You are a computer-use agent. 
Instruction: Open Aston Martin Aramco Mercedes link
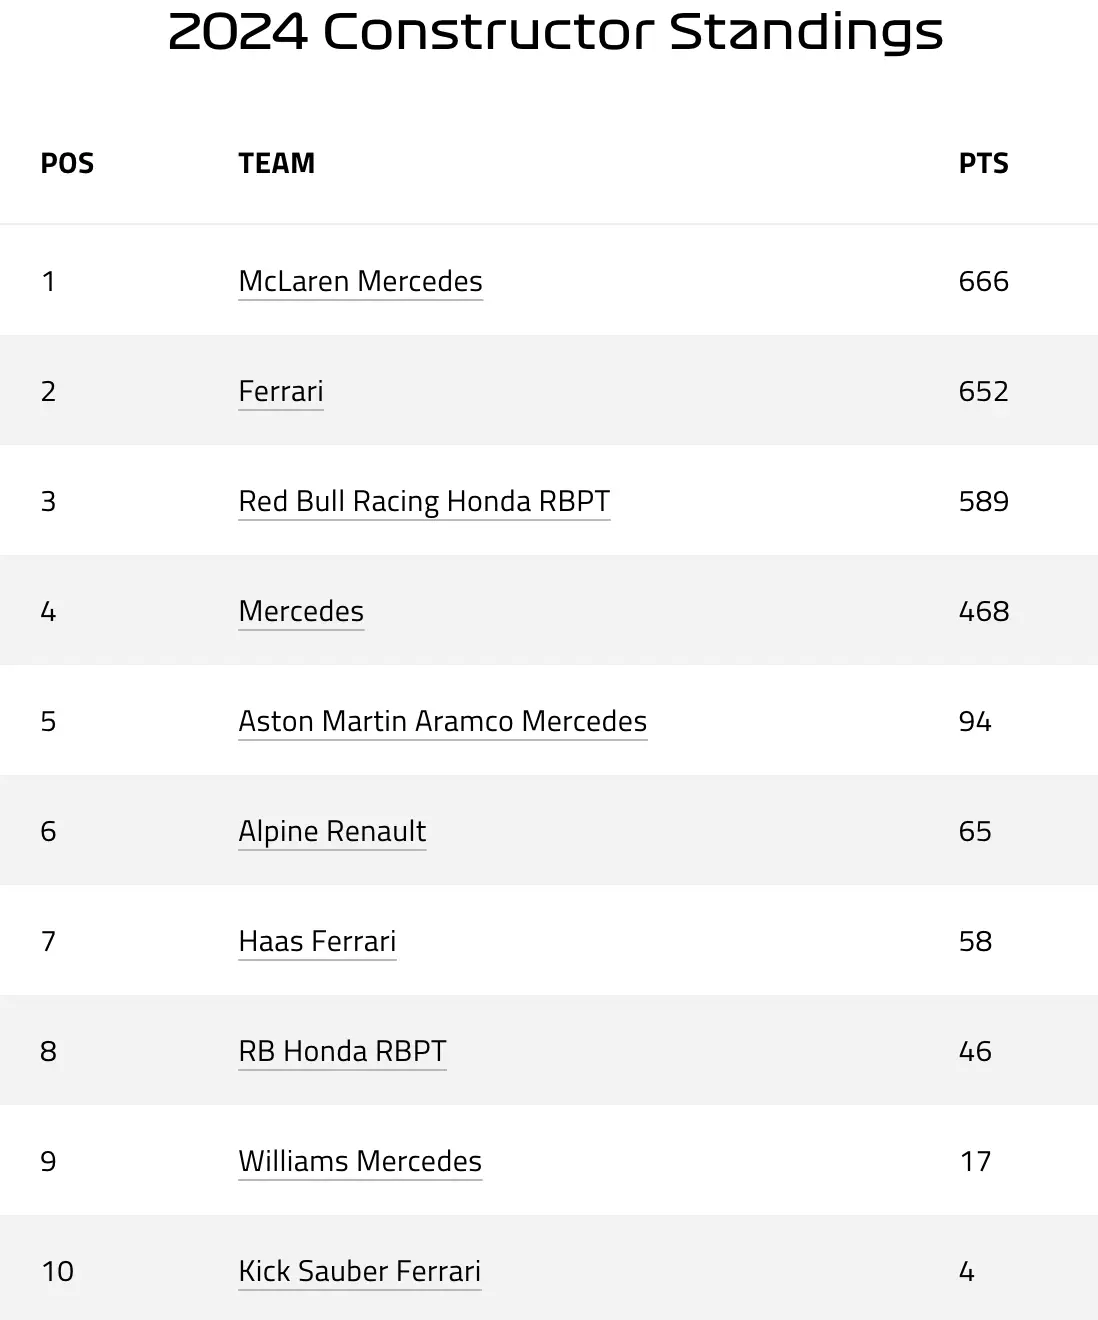click(x=442, y=721)
